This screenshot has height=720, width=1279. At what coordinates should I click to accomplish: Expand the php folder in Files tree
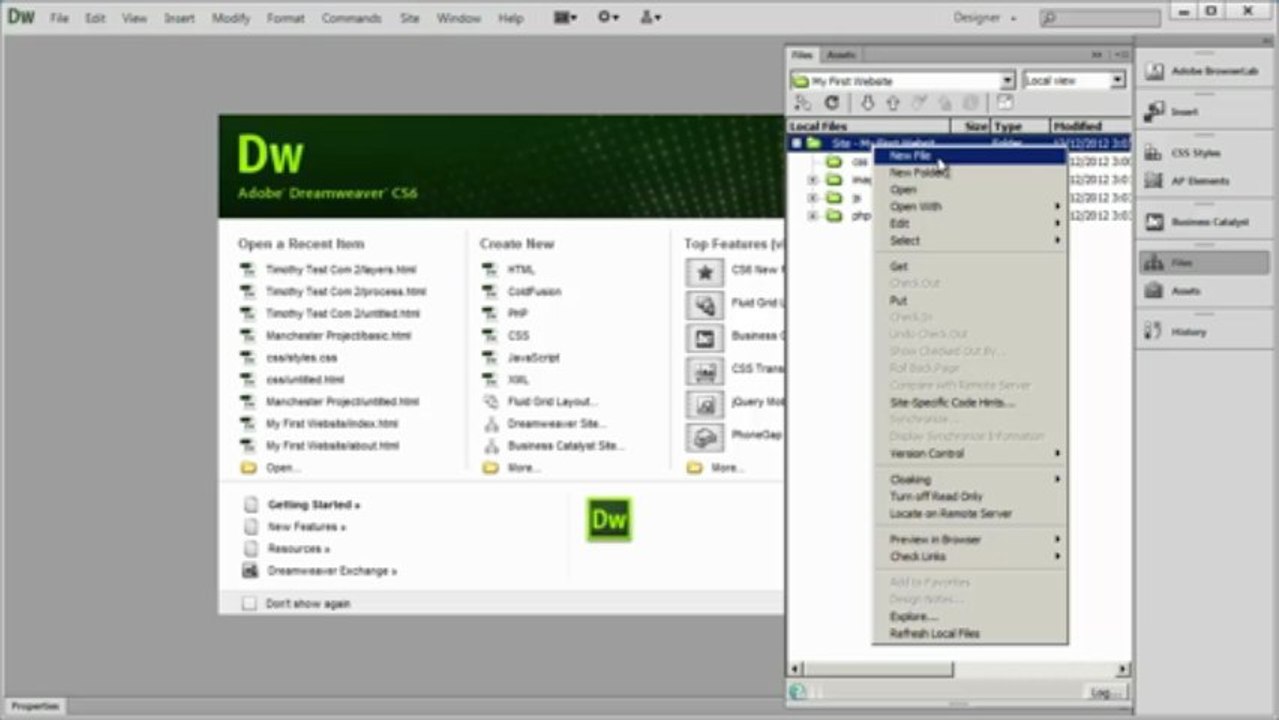point(812,216)
